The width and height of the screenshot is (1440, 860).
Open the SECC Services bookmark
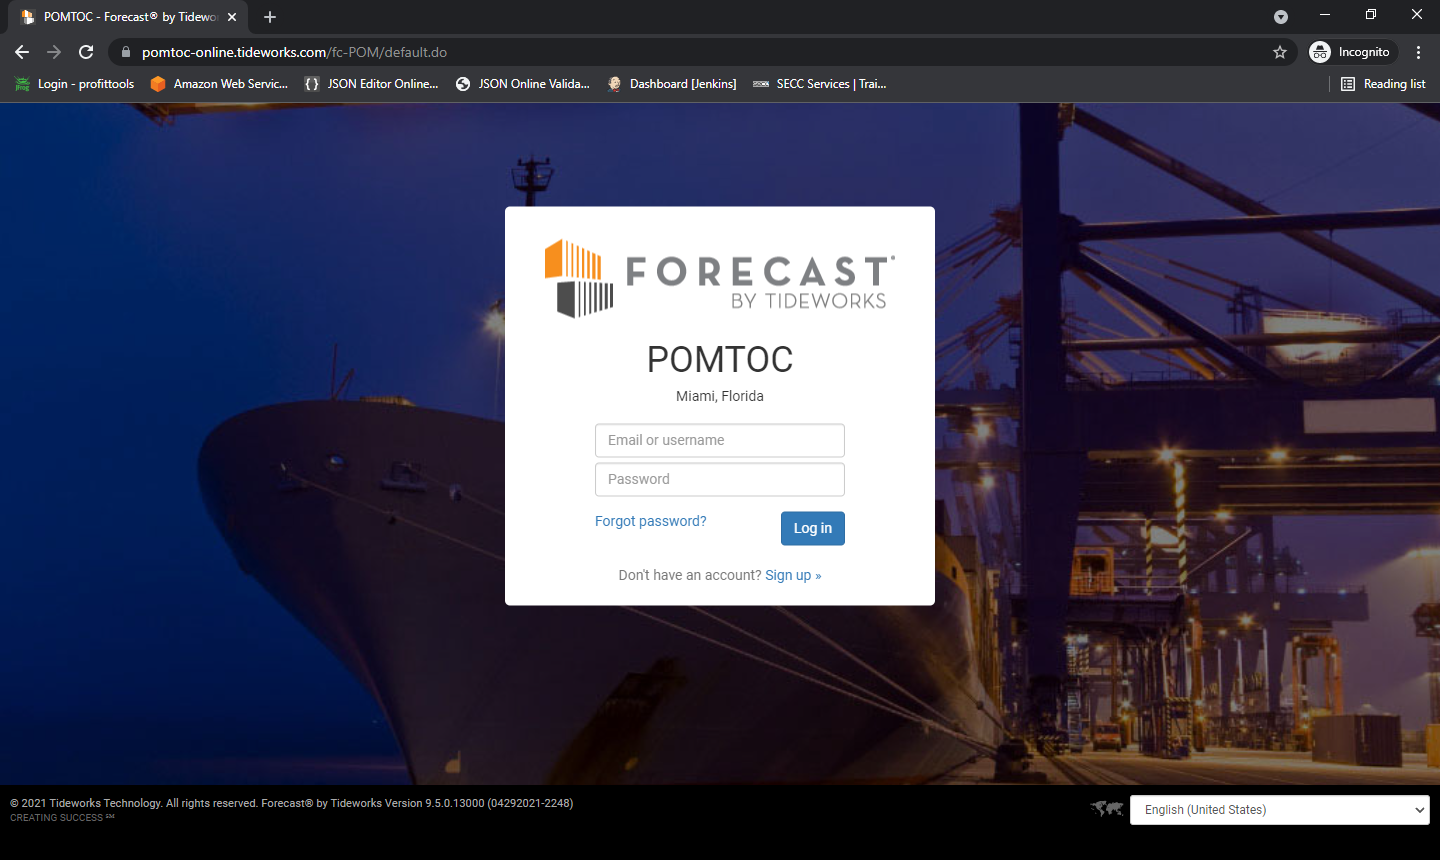click(x=819, y=84)
